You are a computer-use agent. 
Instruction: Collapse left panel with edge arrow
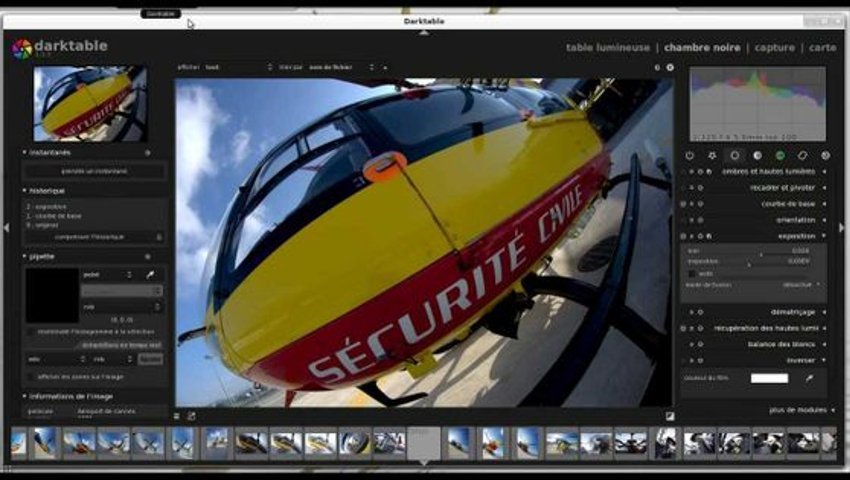(6, 228)
